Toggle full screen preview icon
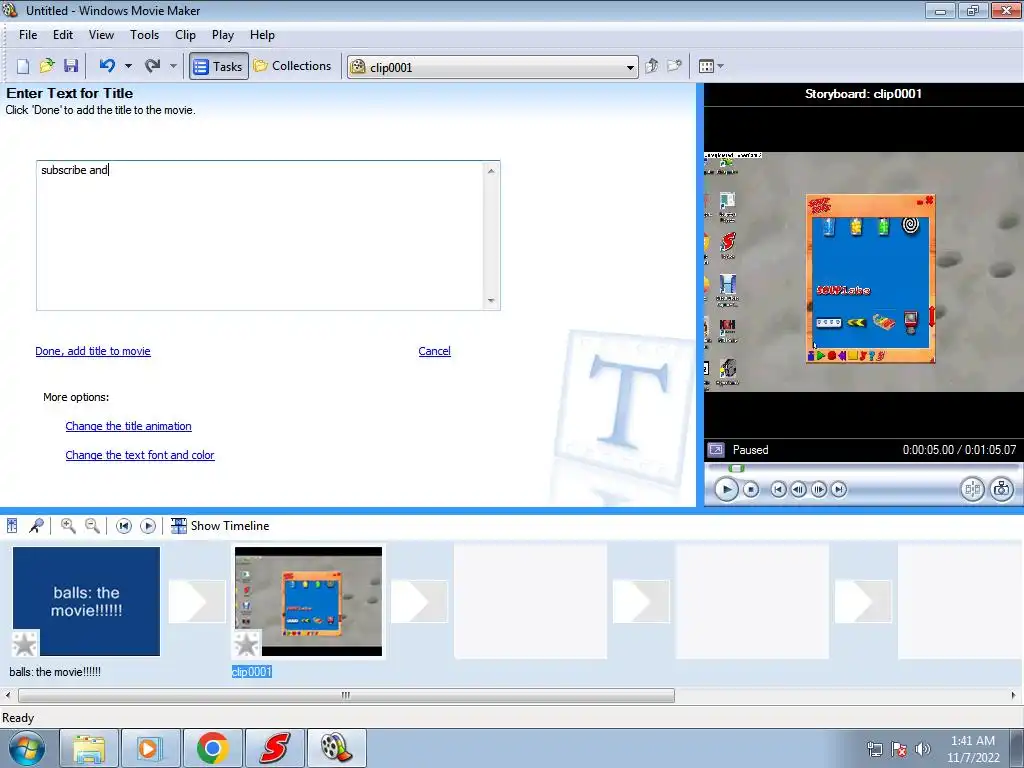This screenshot has width=1024, height=768. click(x=716, y=450)
